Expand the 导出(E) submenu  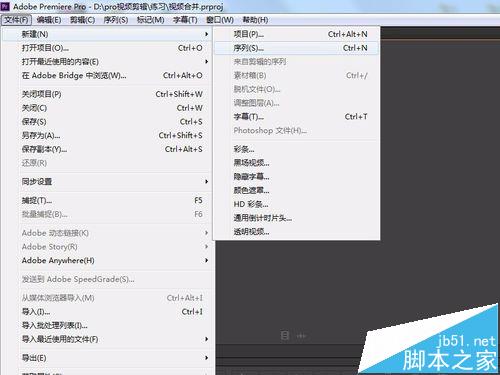point(107,358)
